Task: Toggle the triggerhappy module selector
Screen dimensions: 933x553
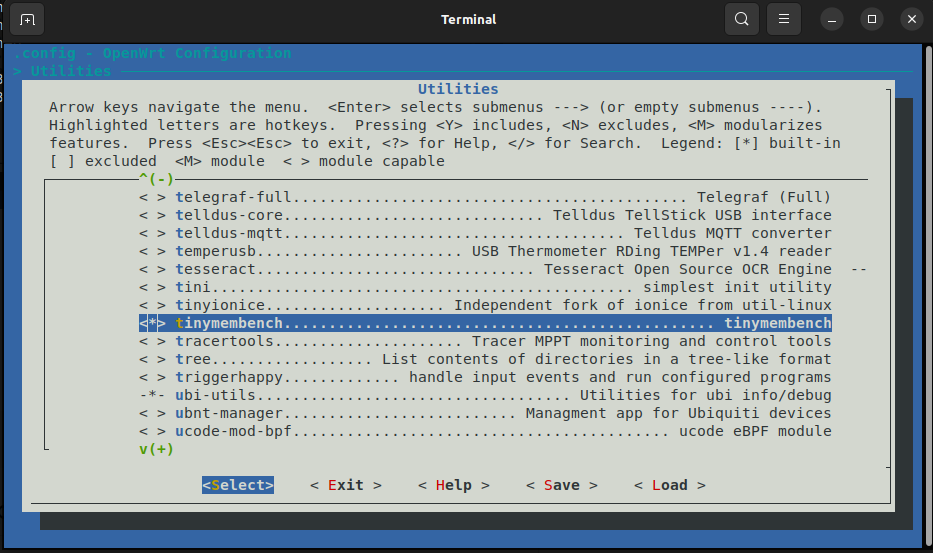Action: pyautogui.click(x=152, y=377)
